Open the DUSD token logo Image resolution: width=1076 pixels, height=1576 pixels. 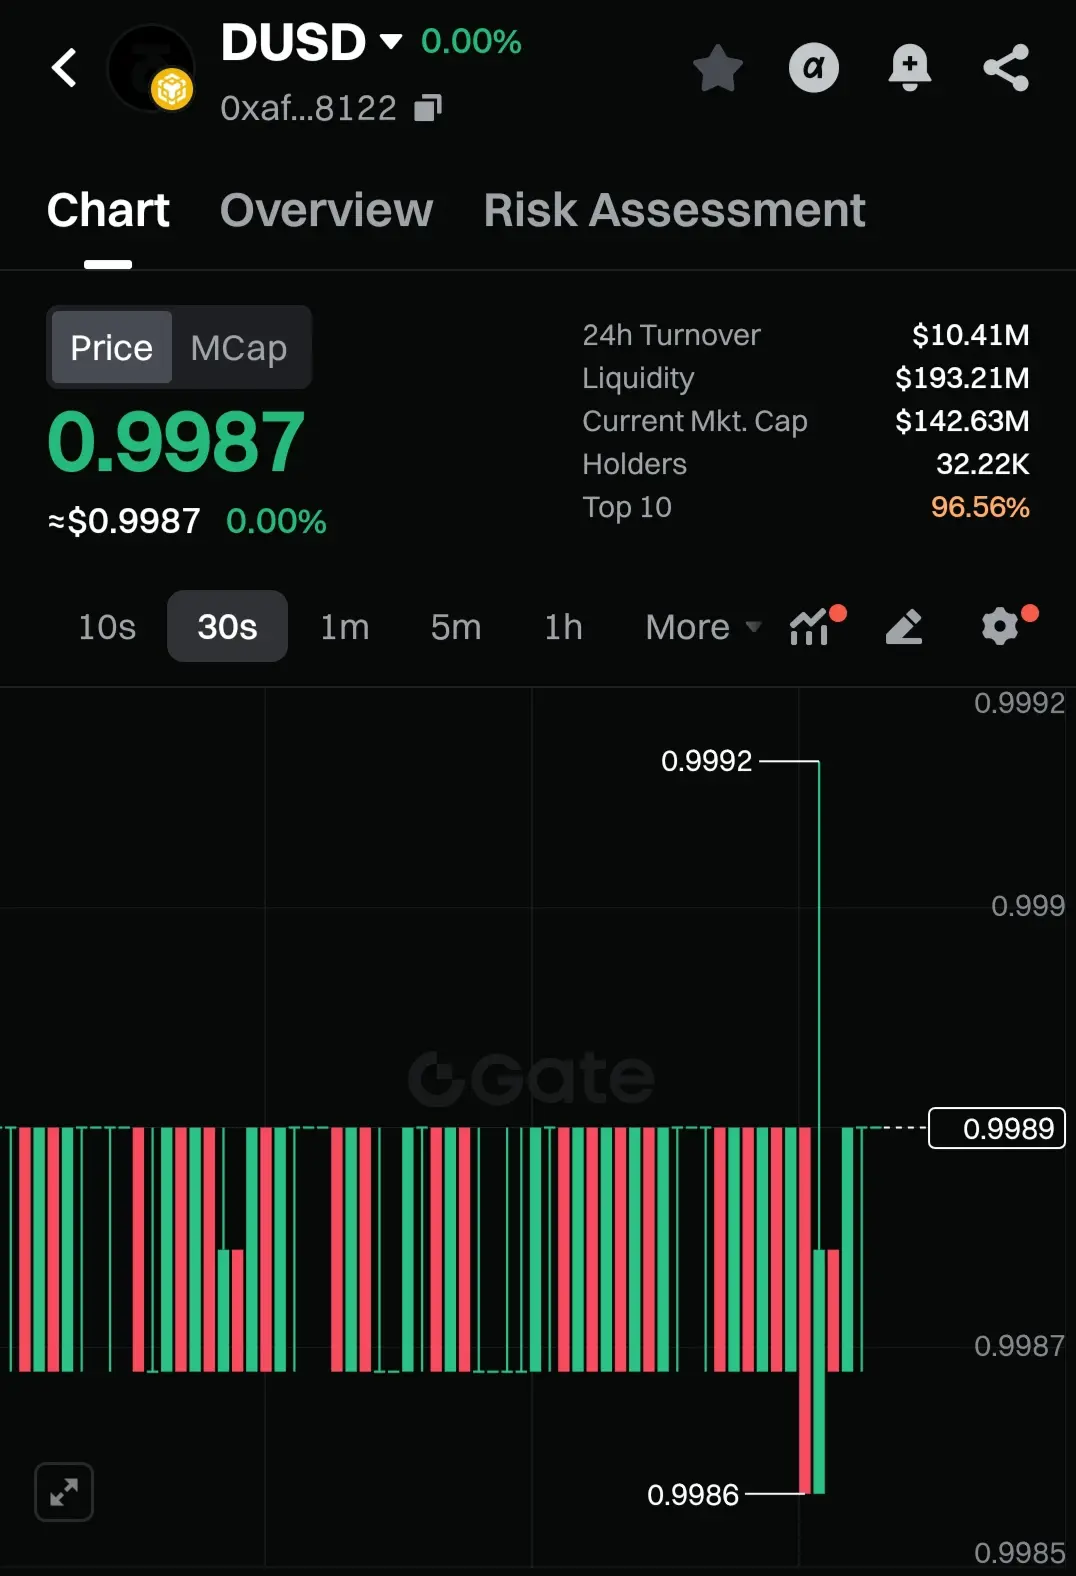(x=150, y=68)
